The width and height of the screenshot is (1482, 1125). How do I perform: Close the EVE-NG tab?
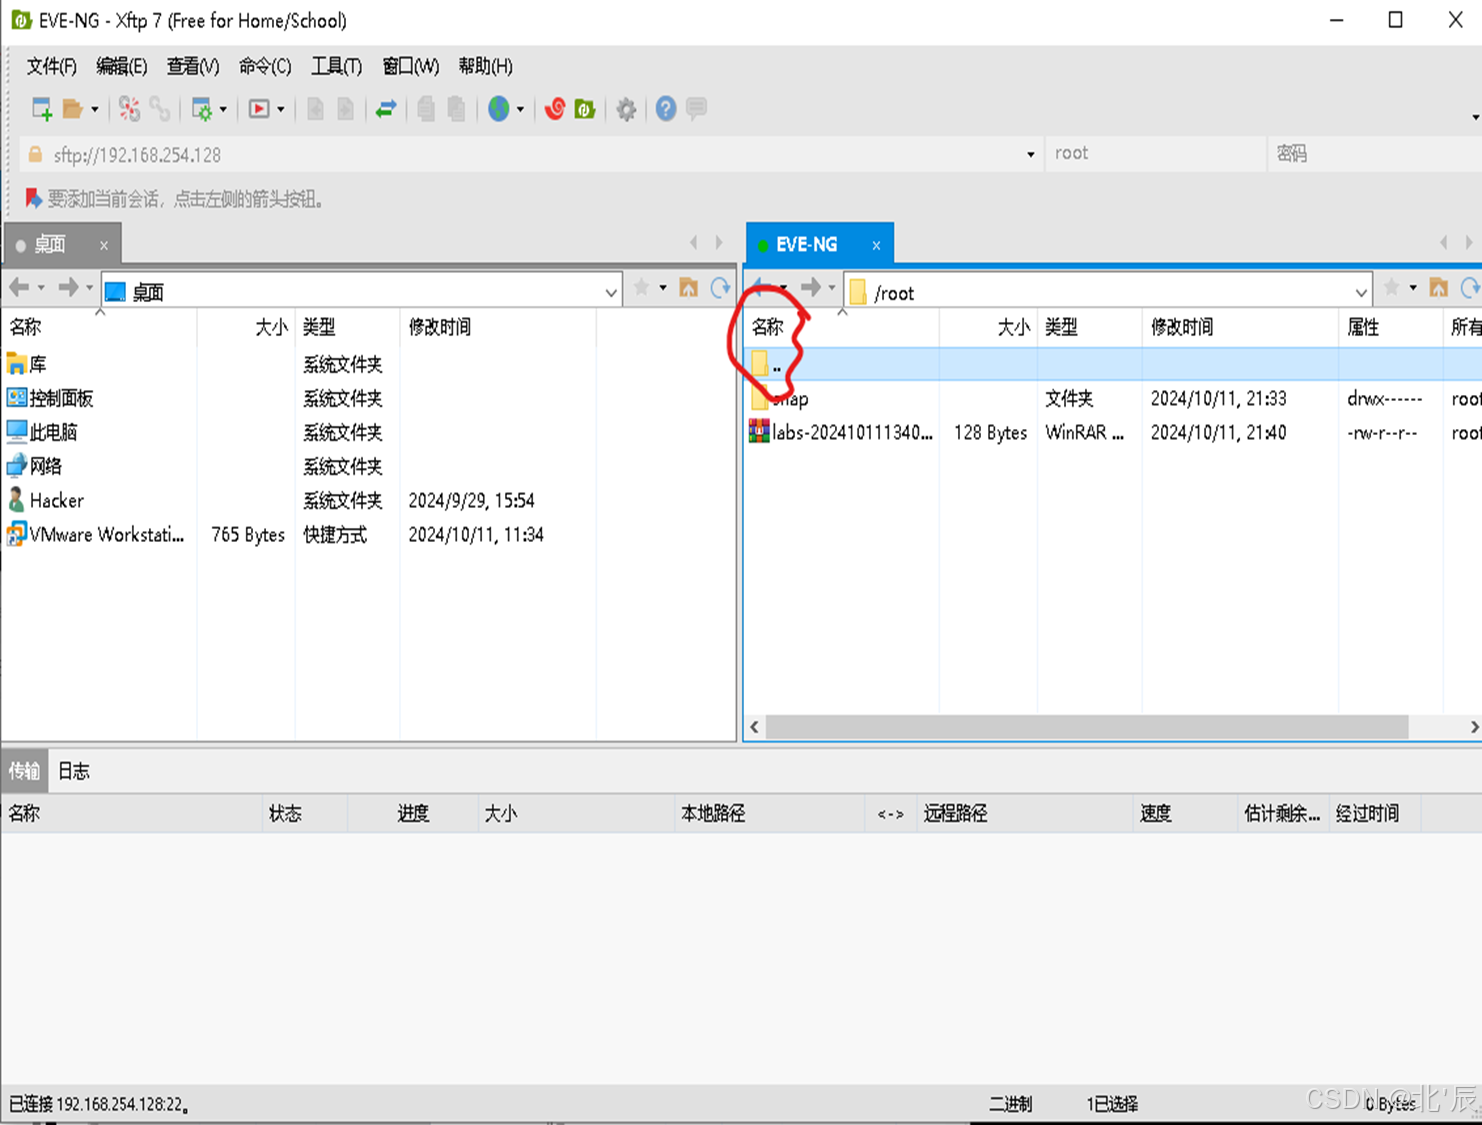[x=876, y=245]
